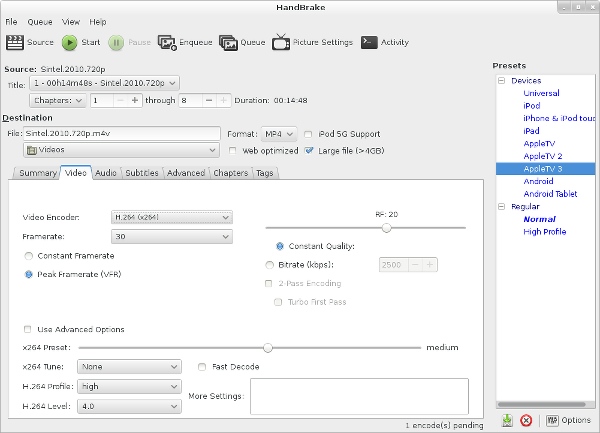Open Picture Settings from the toolbar
The height and width of the screenshot is (433, 600).
[282, 42]
